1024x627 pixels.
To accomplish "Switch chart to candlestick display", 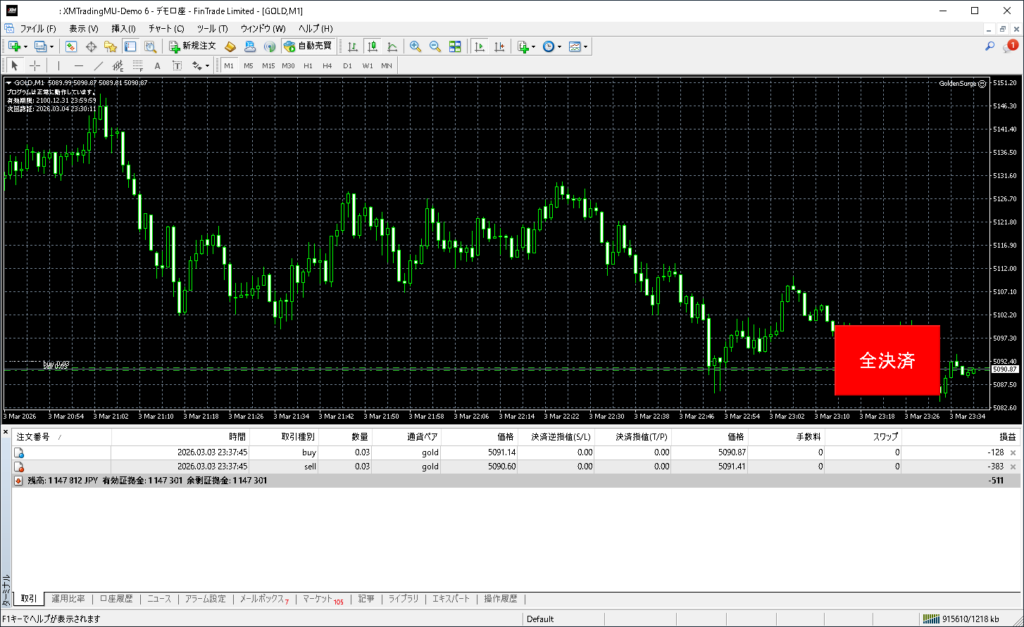I will tap(372, 46).
